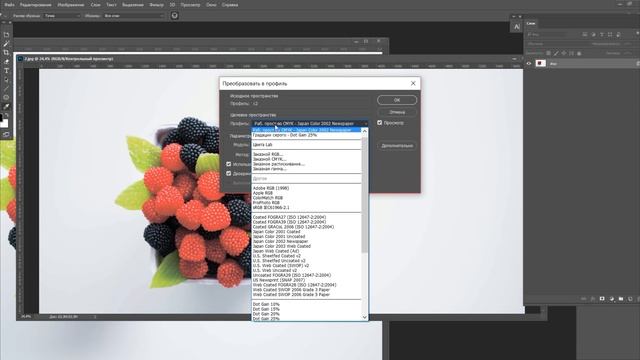This screenshot has width=640, height=360.
Task: Open the Фильтр menu
Action: [x=156, y=5]
